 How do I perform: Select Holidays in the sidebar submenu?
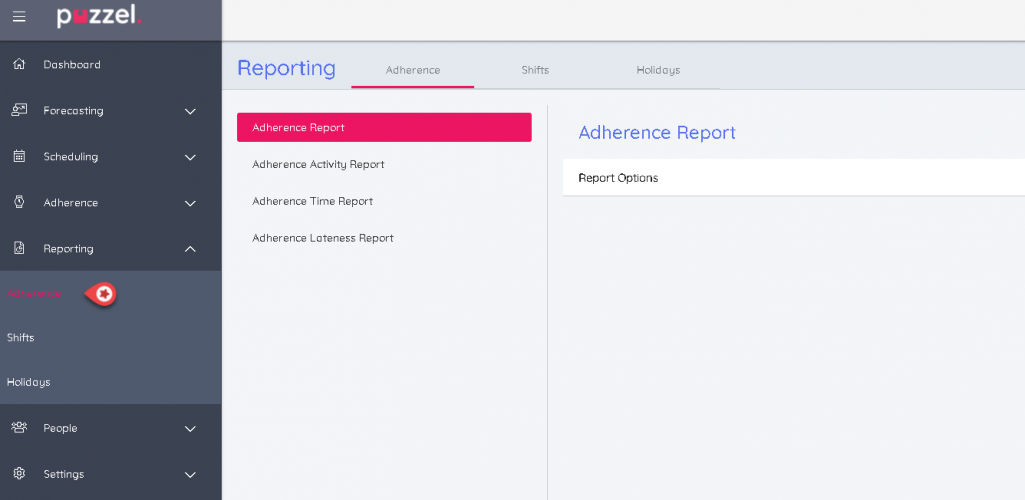28,382
